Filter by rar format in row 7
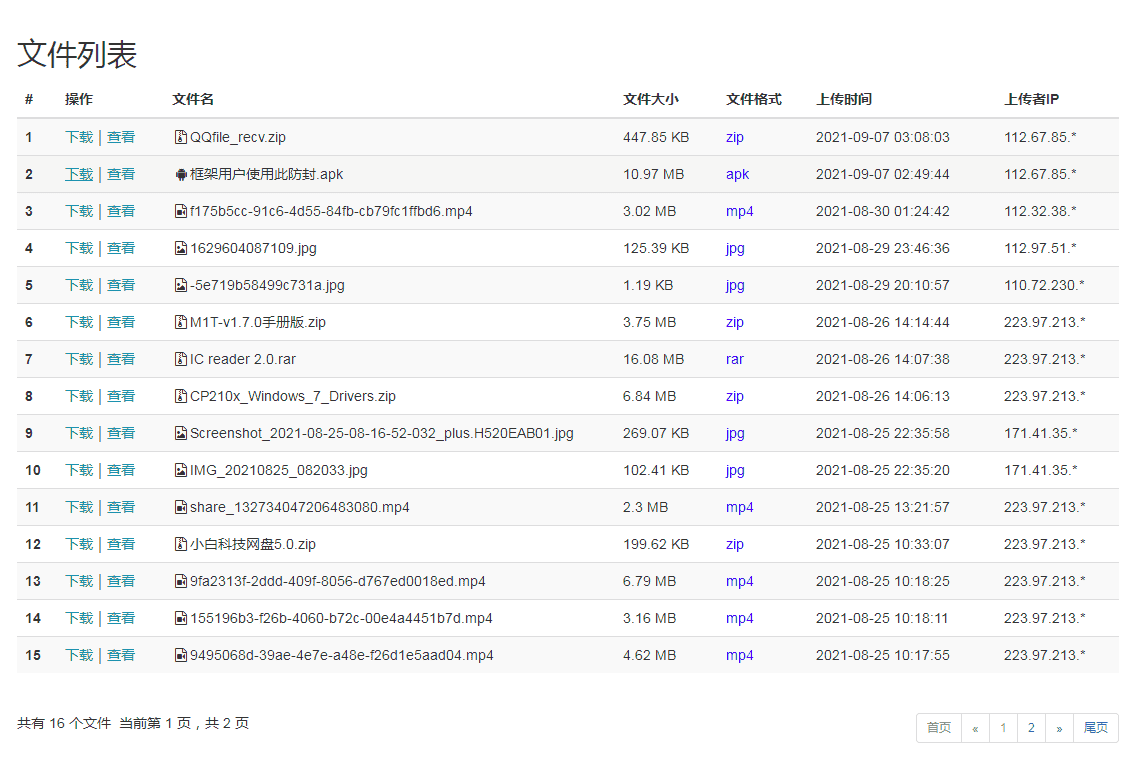The height and width of the screenshot is (779, 1133). coord(735,359)
